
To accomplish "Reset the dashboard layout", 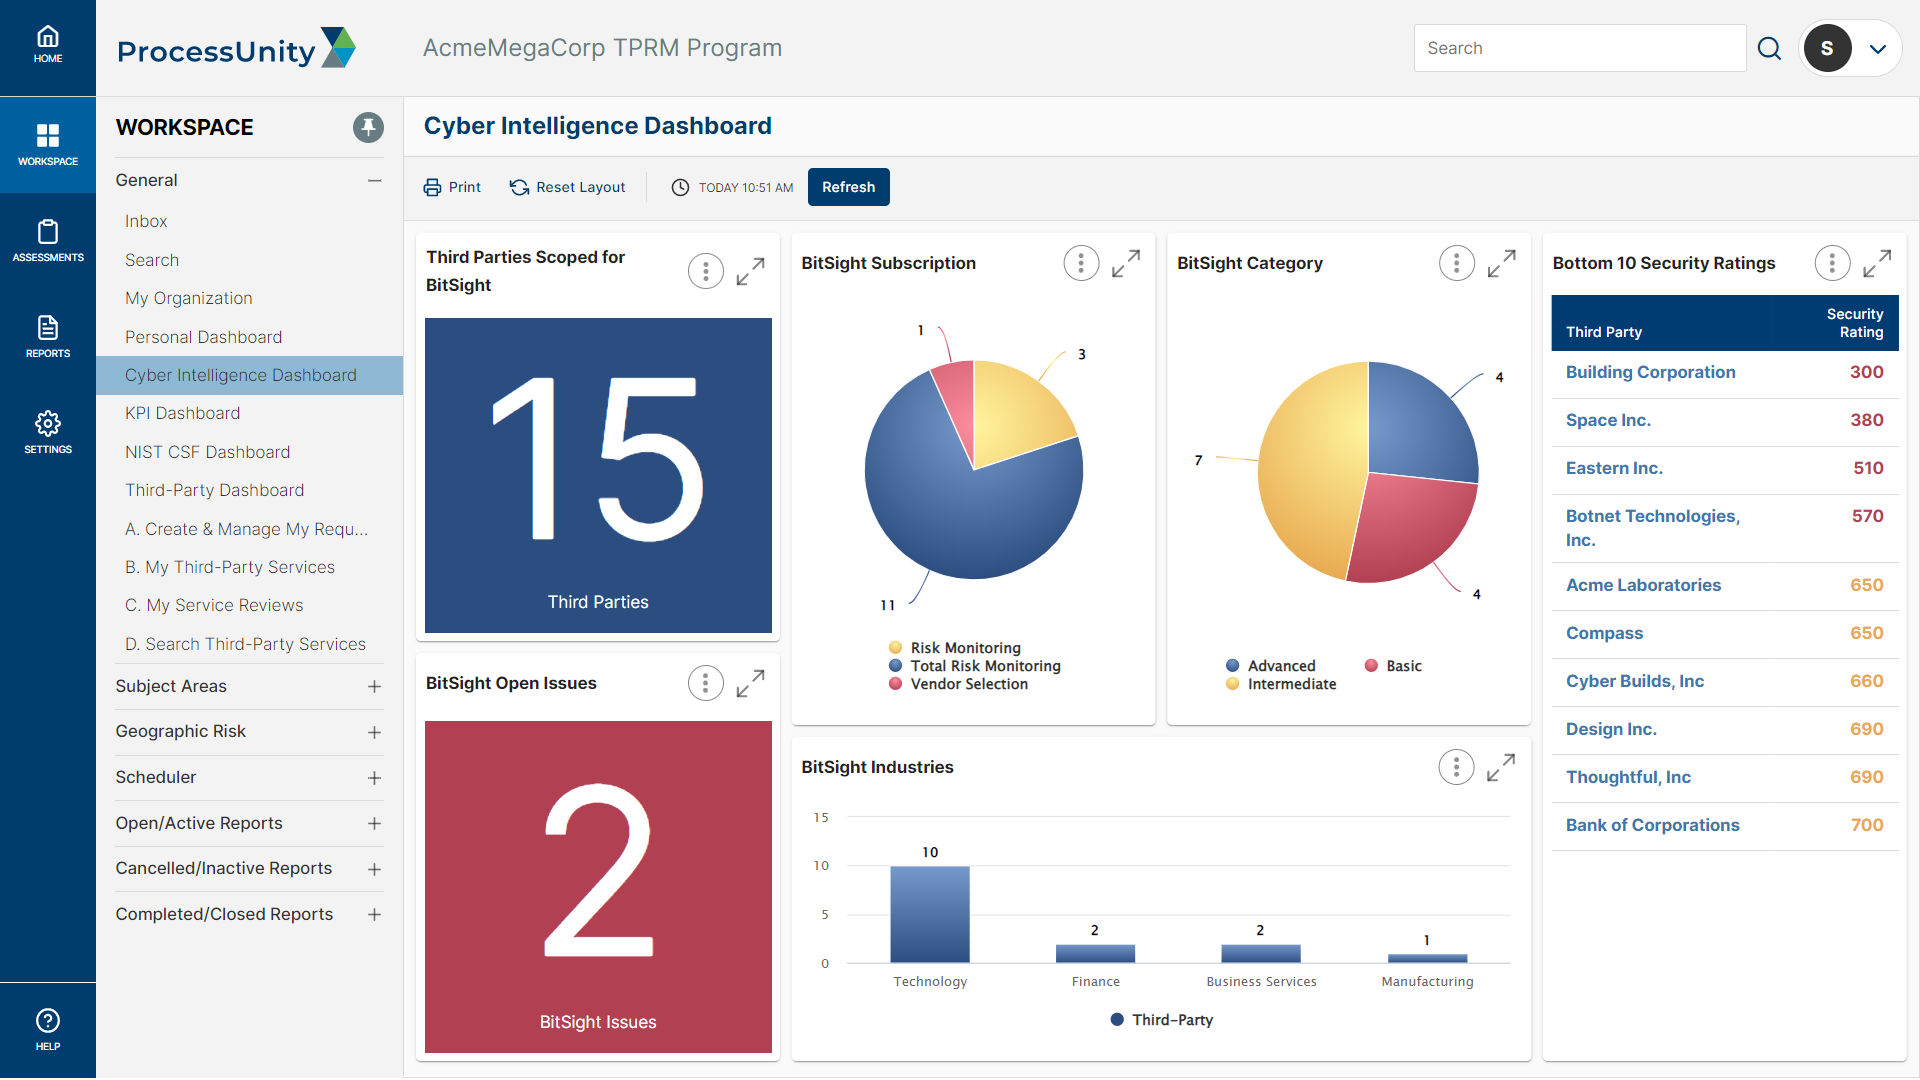I will coord(567,187).
